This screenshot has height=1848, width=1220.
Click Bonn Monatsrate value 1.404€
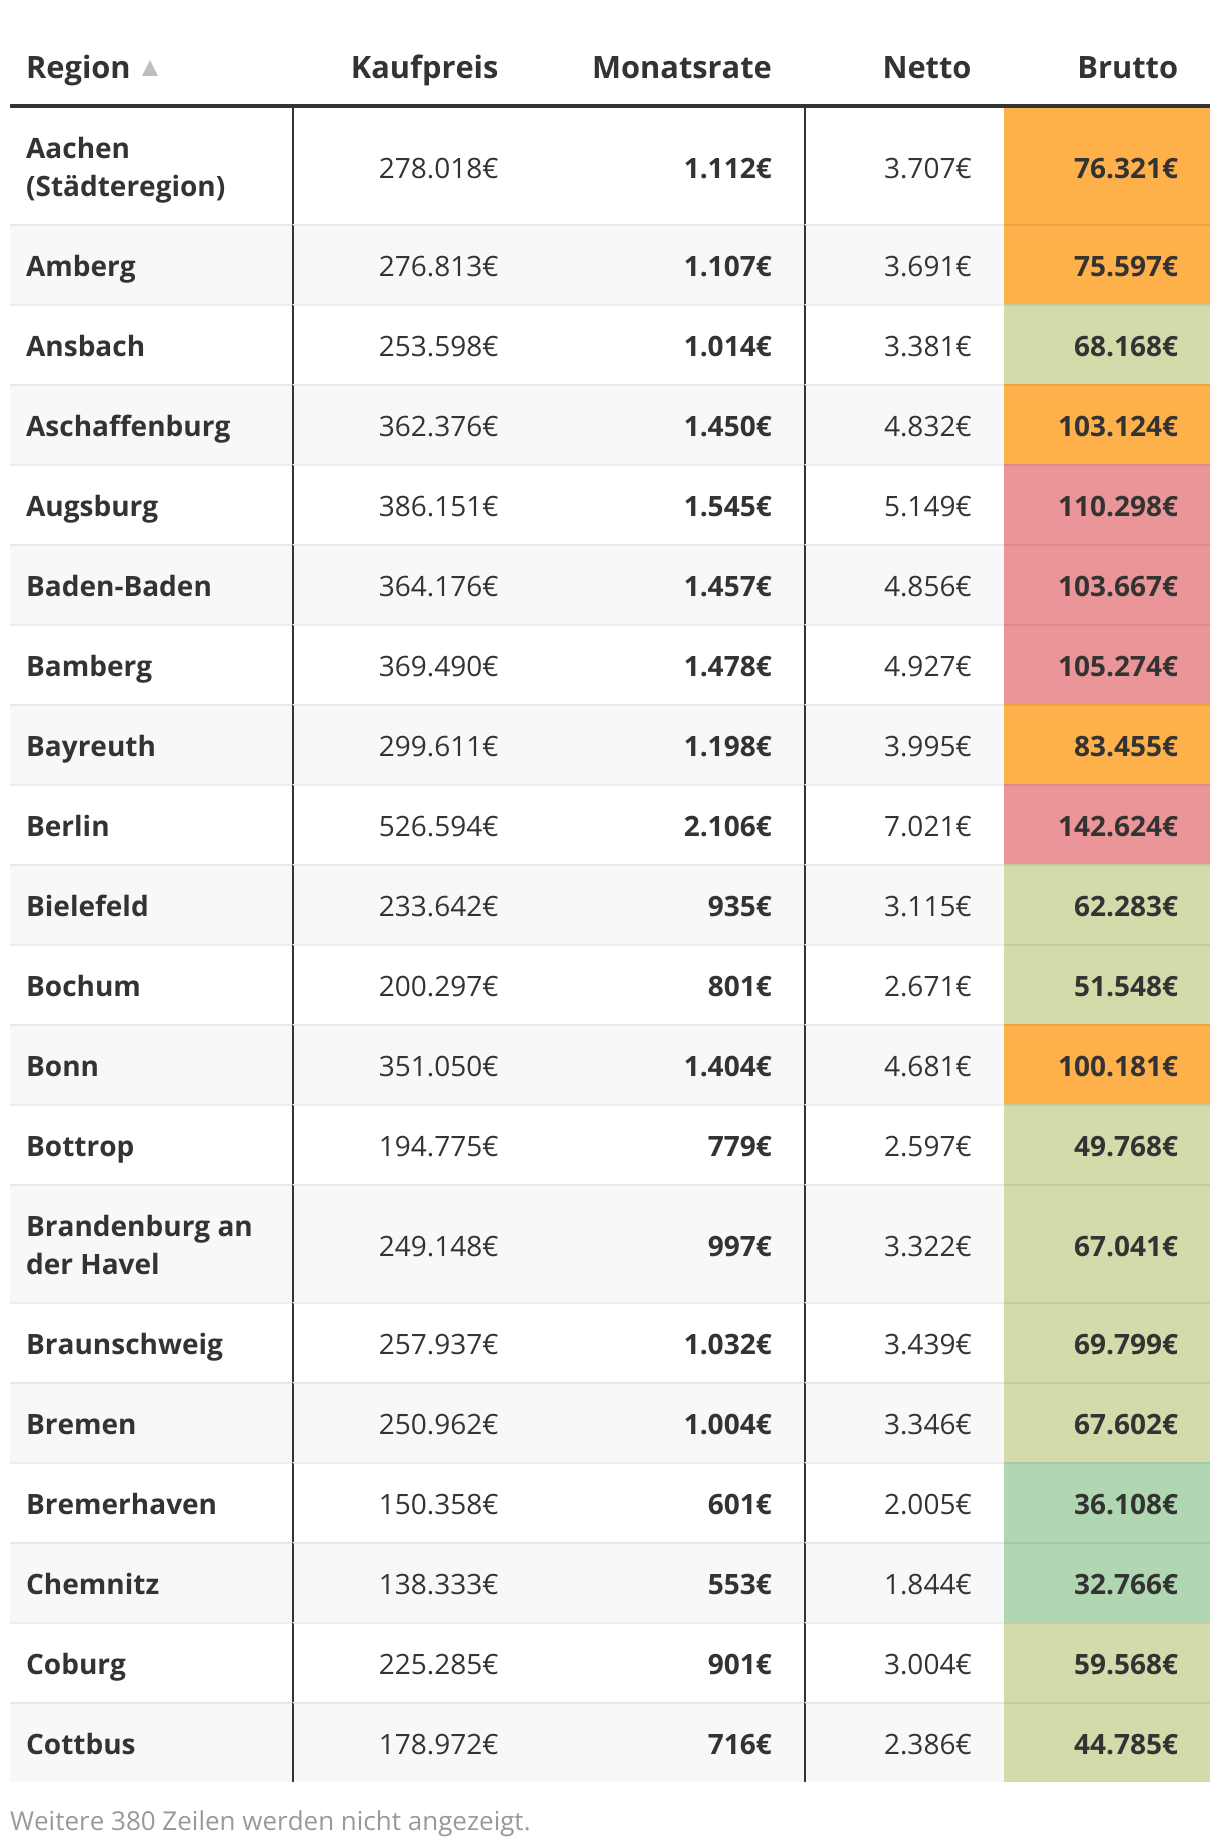pos(727,1066)
